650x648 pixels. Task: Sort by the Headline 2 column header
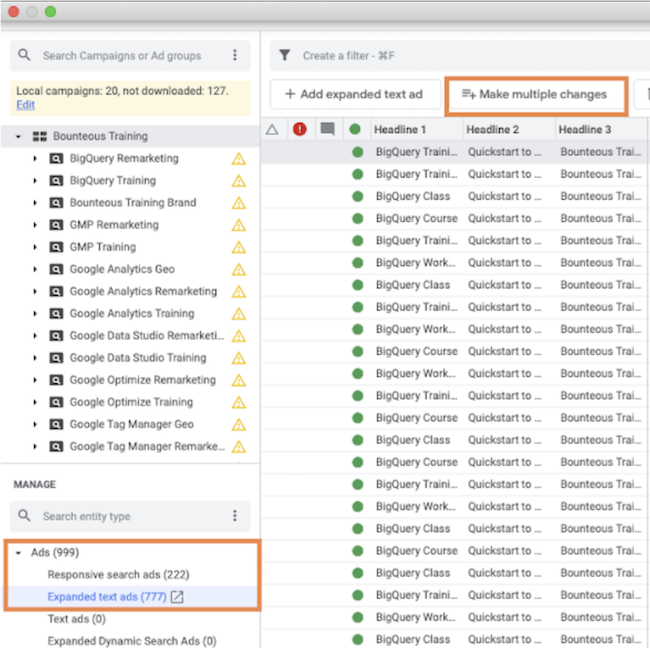(x=509, y=129)
